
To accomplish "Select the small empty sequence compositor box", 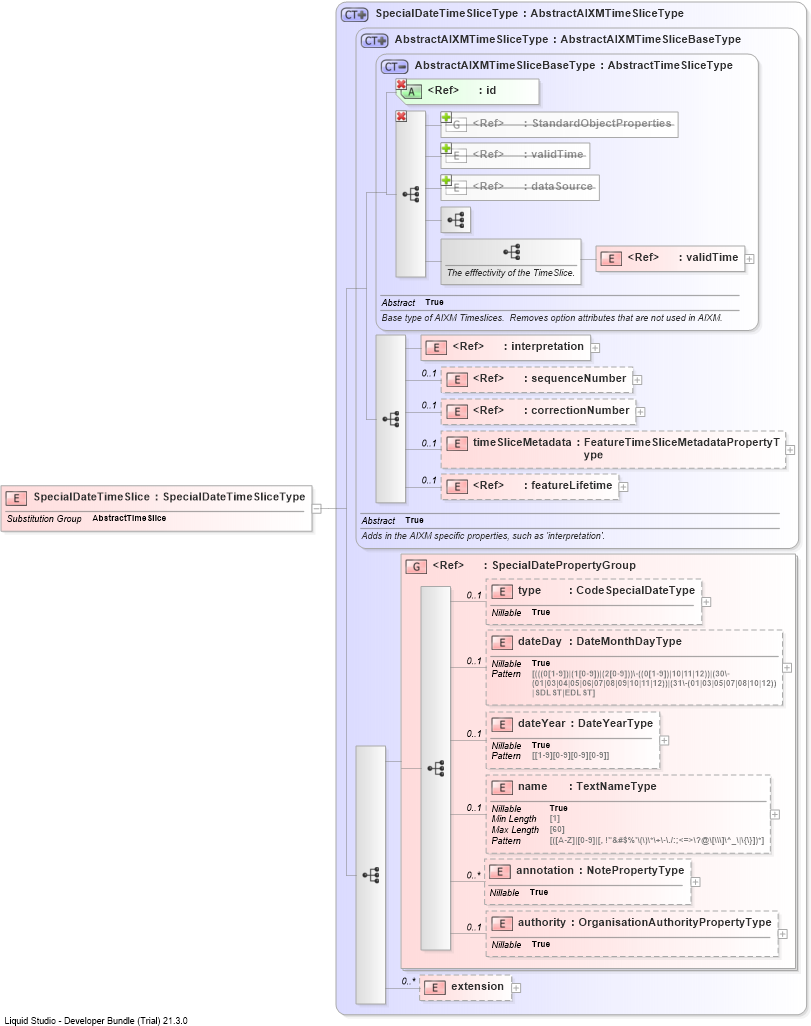I will [x=456, y=220].
